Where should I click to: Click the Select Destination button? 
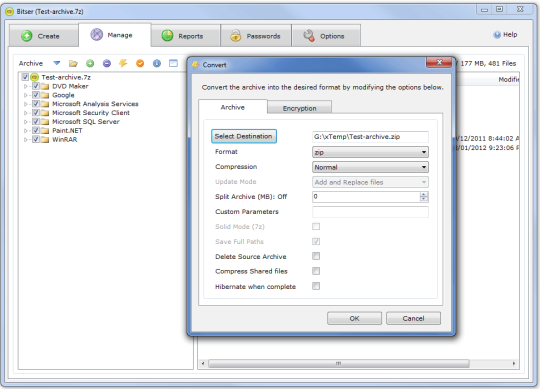pyautogui.click(x=243, y=136)
